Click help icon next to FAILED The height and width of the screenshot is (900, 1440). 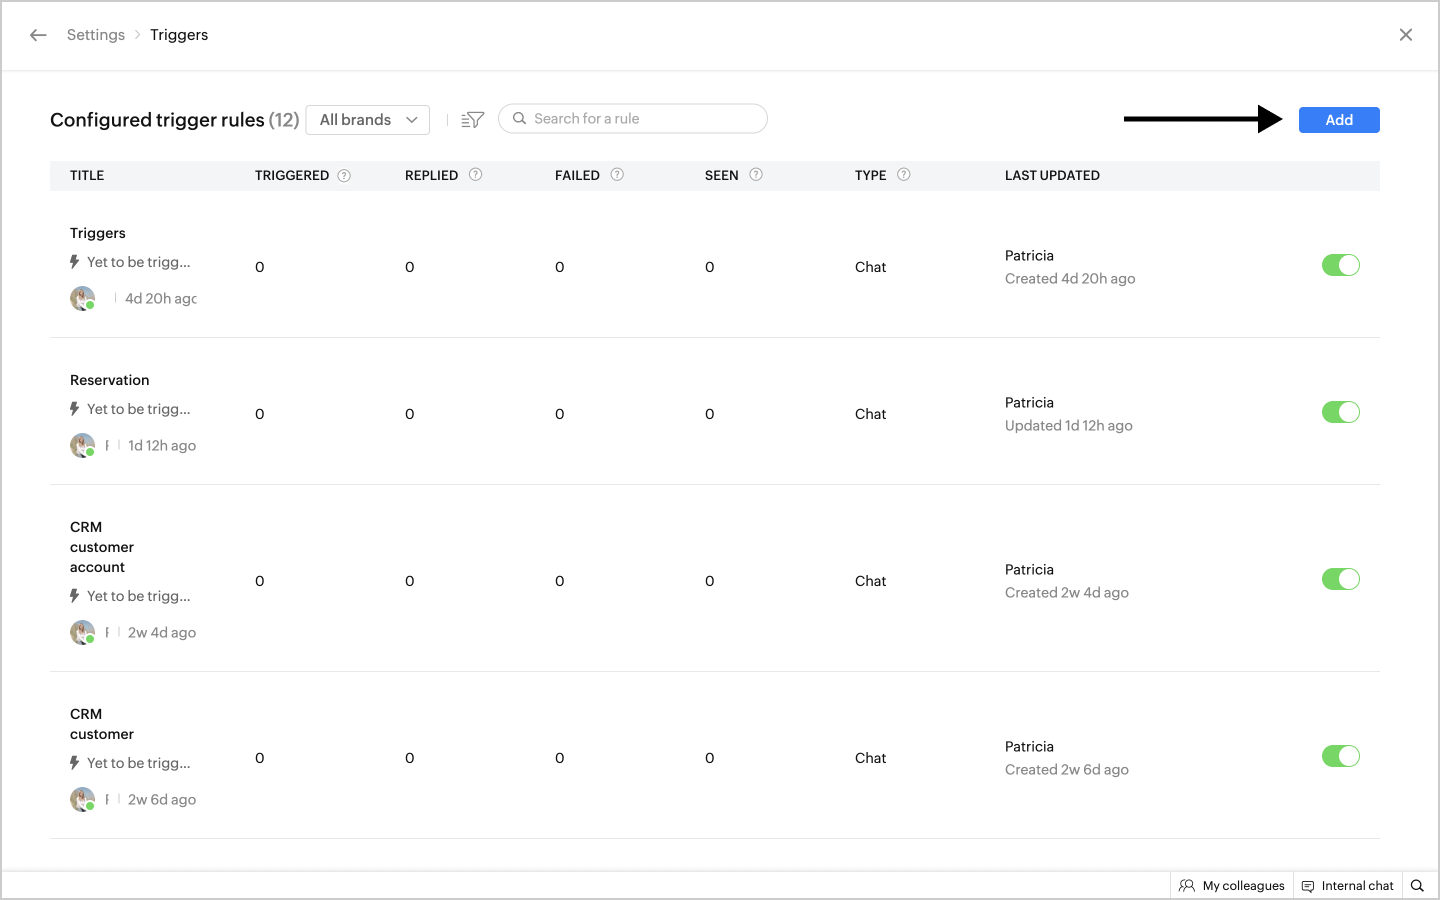617,175
